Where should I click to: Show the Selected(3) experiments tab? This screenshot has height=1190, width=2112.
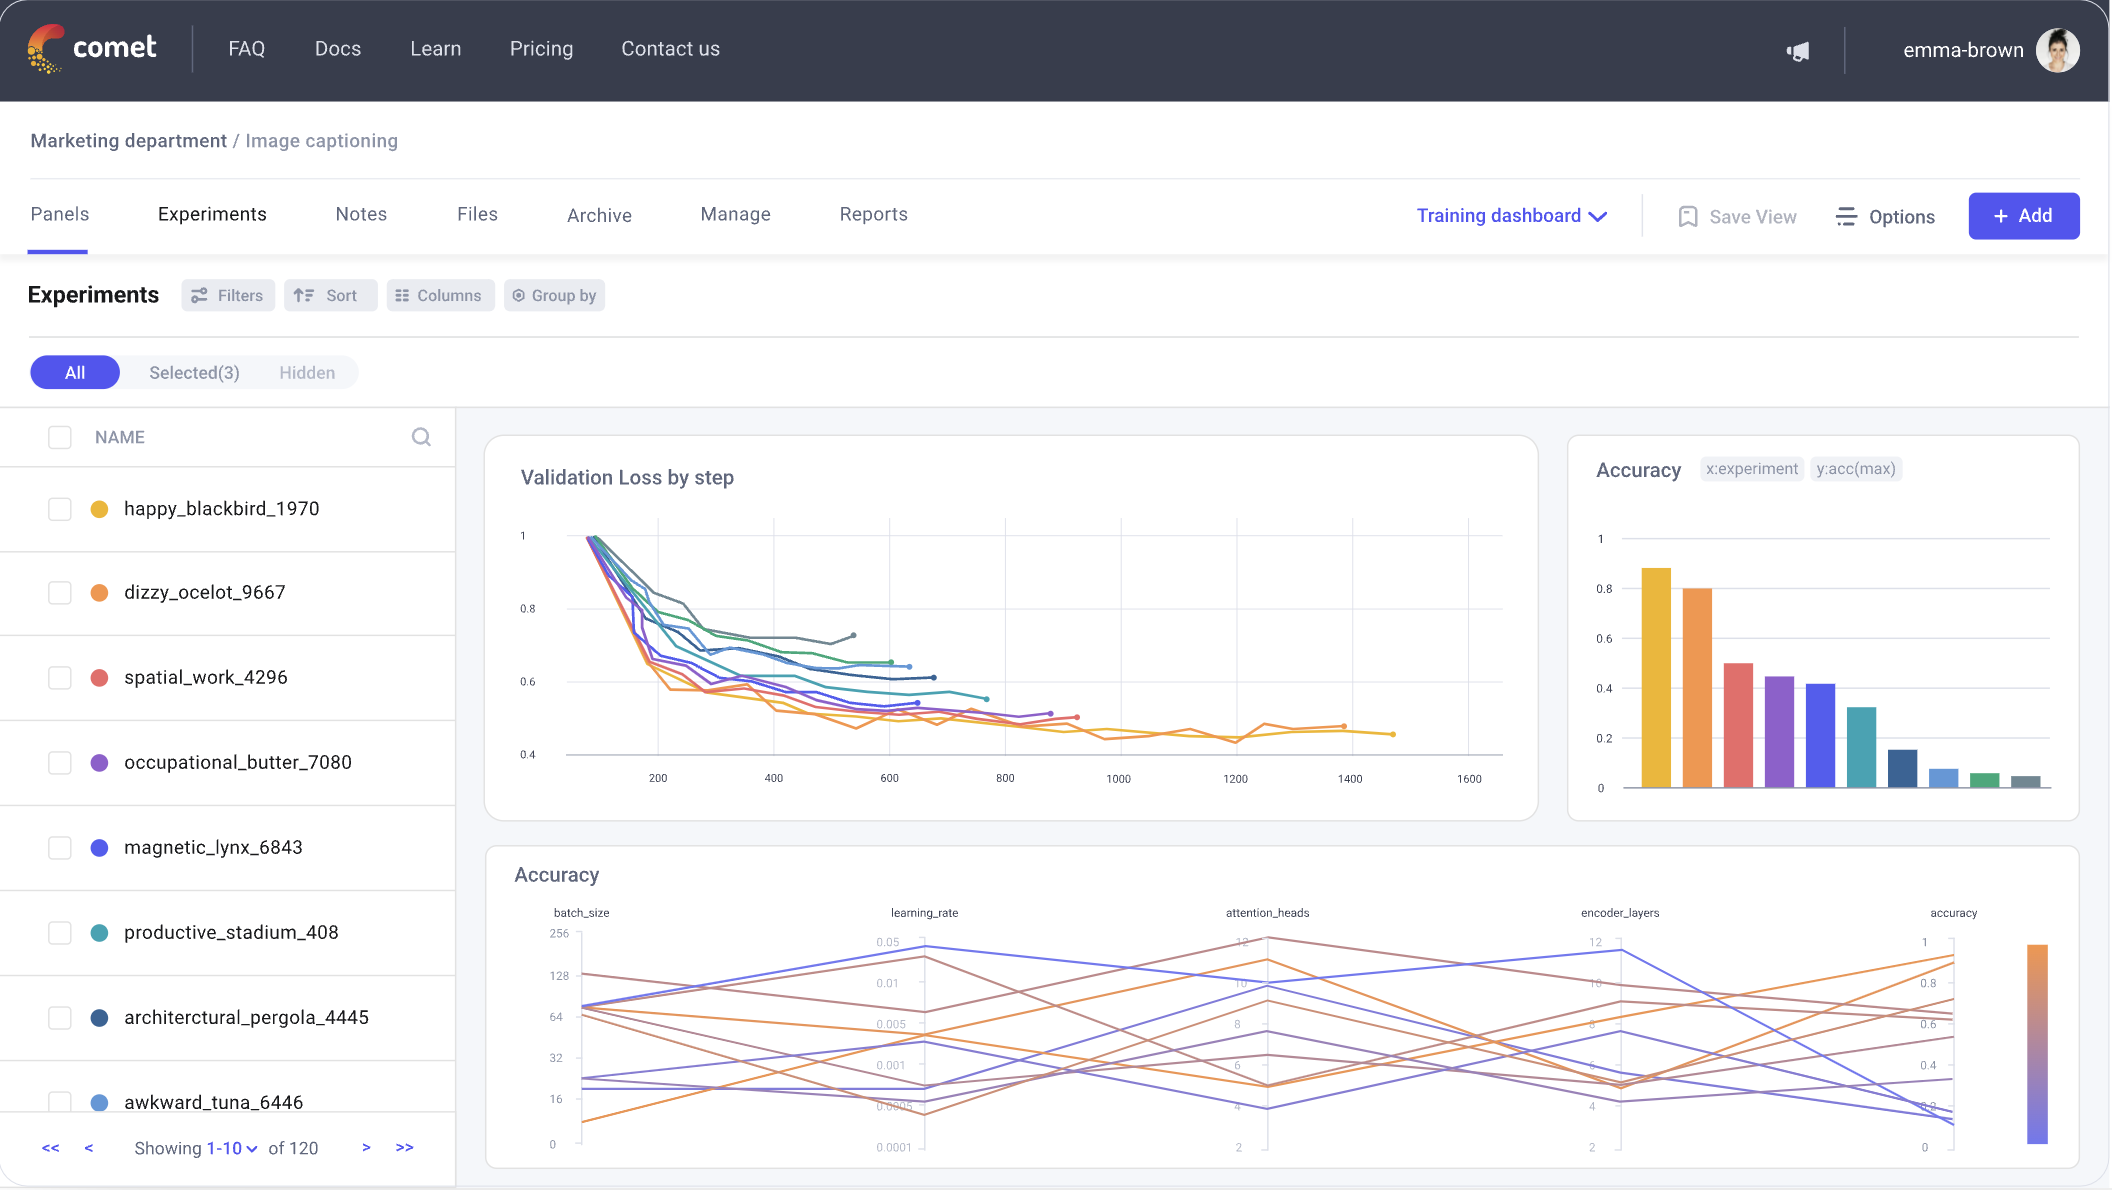coord(194,373)
